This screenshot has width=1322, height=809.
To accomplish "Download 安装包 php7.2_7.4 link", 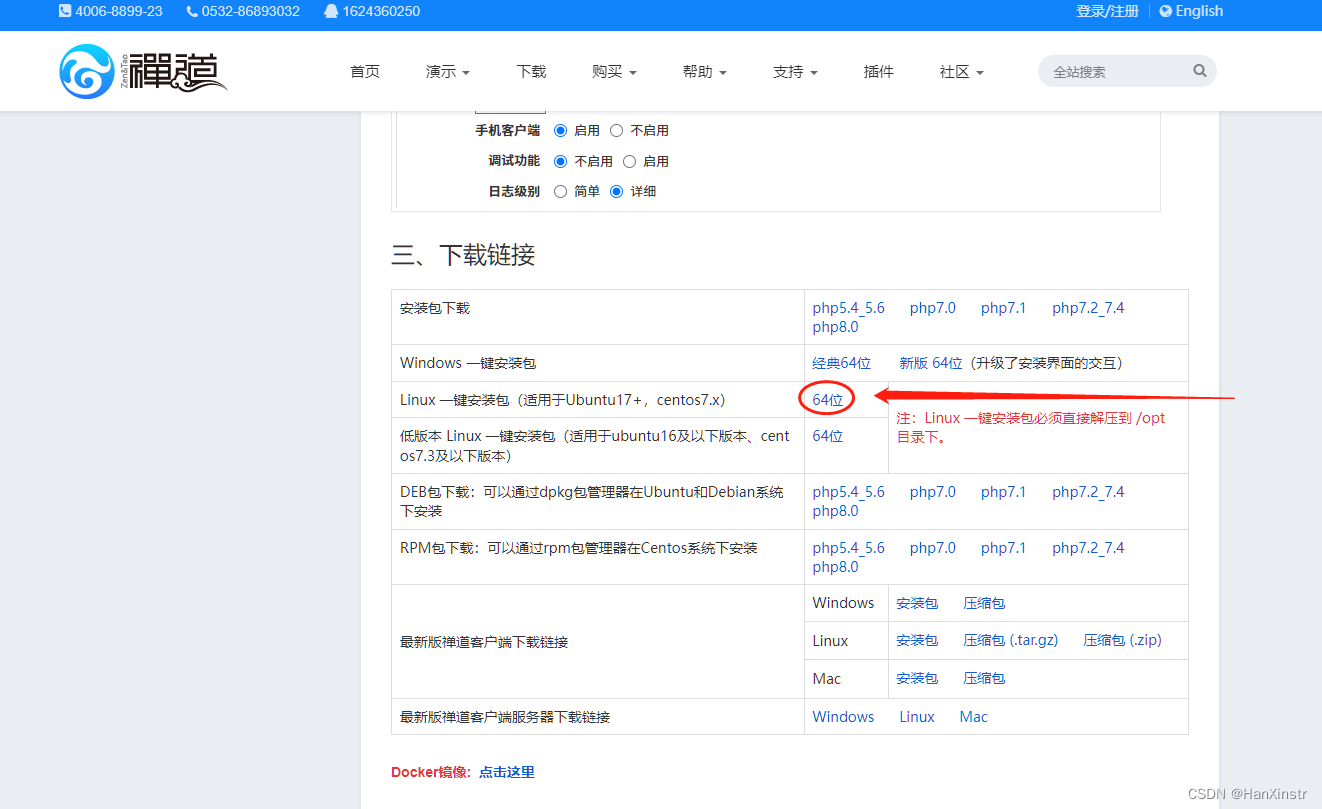I will pos(1088,308).
